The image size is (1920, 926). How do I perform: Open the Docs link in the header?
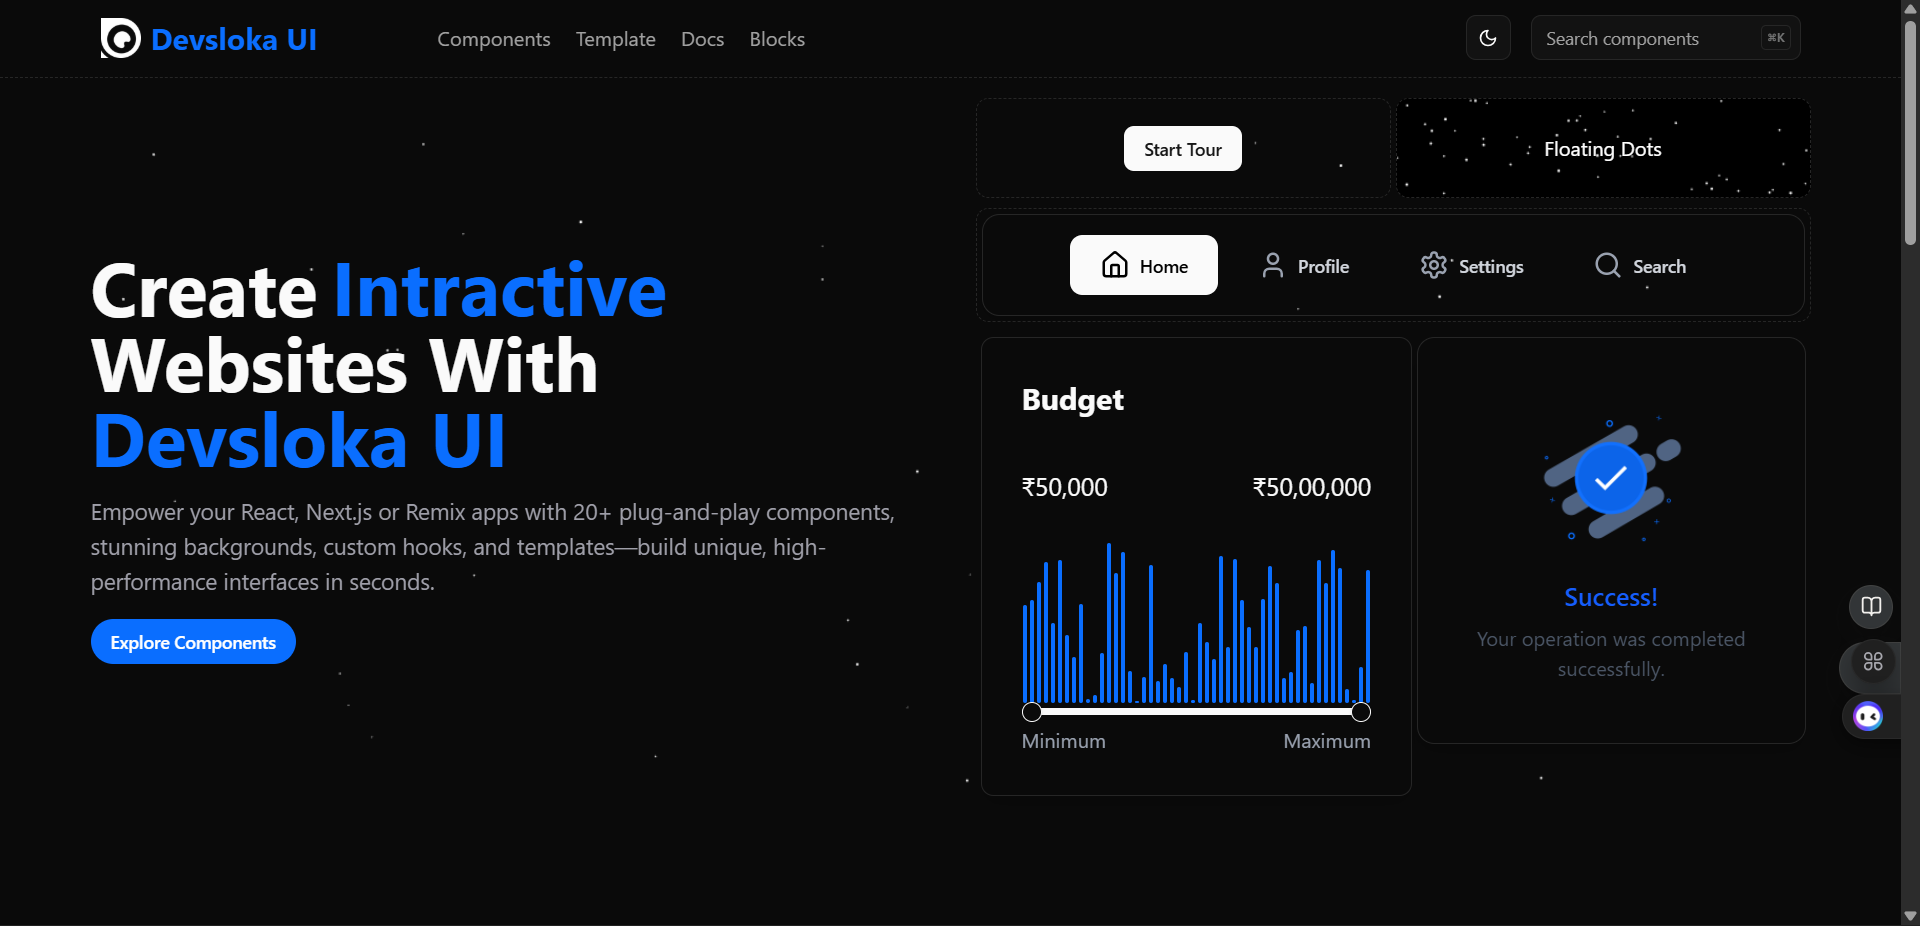click(x=702, y=39)
